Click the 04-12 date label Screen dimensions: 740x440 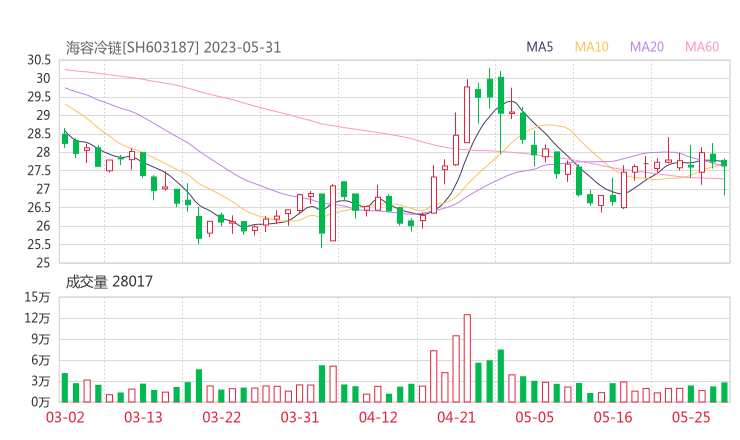click(x=378, y=417)
